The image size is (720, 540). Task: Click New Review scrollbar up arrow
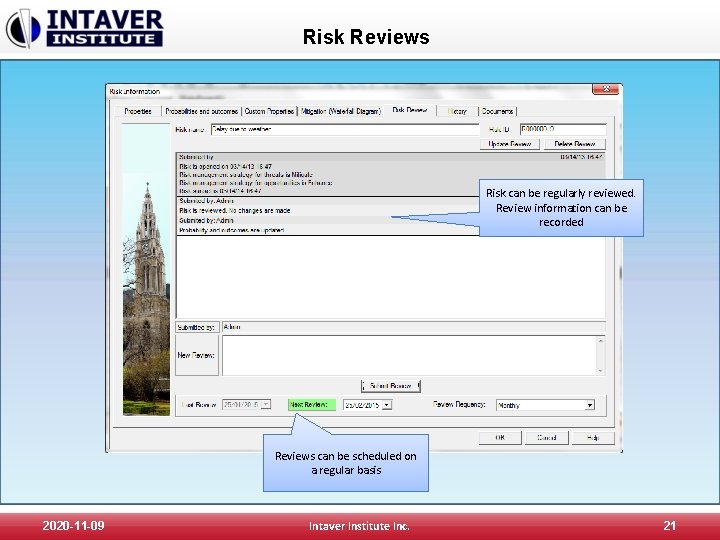tap(600, 341)
